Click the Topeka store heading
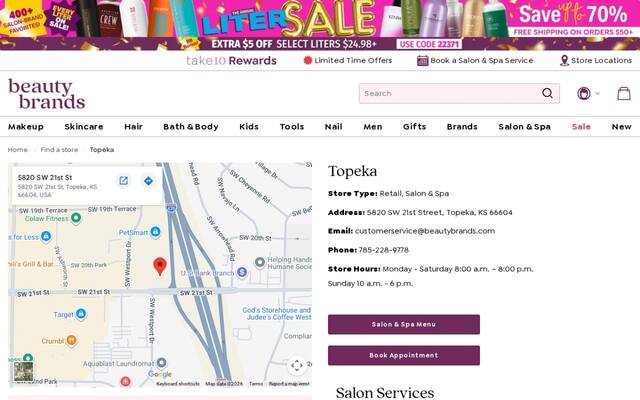The height and width of the screenshot is (400, 640). click(352, 171)
